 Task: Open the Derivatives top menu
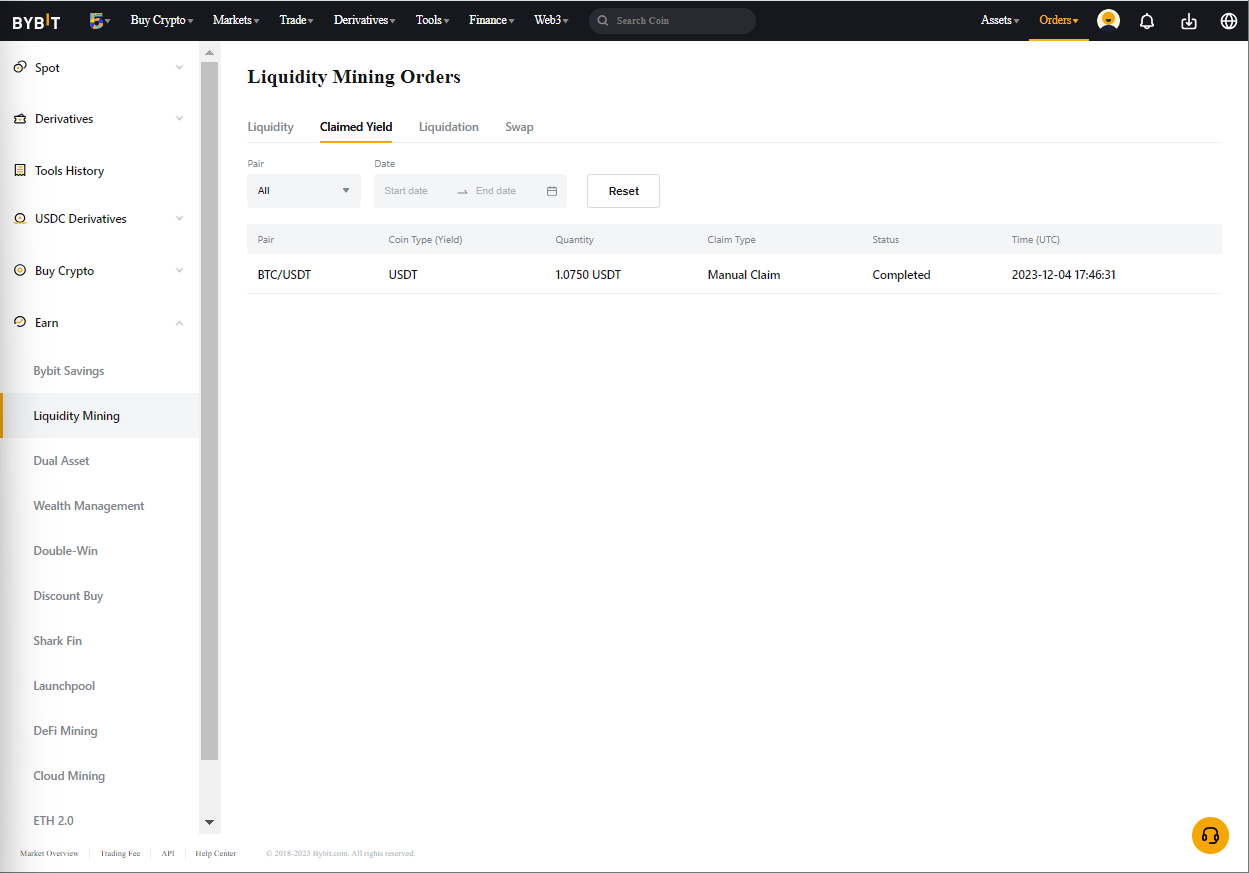click(364, 20)
